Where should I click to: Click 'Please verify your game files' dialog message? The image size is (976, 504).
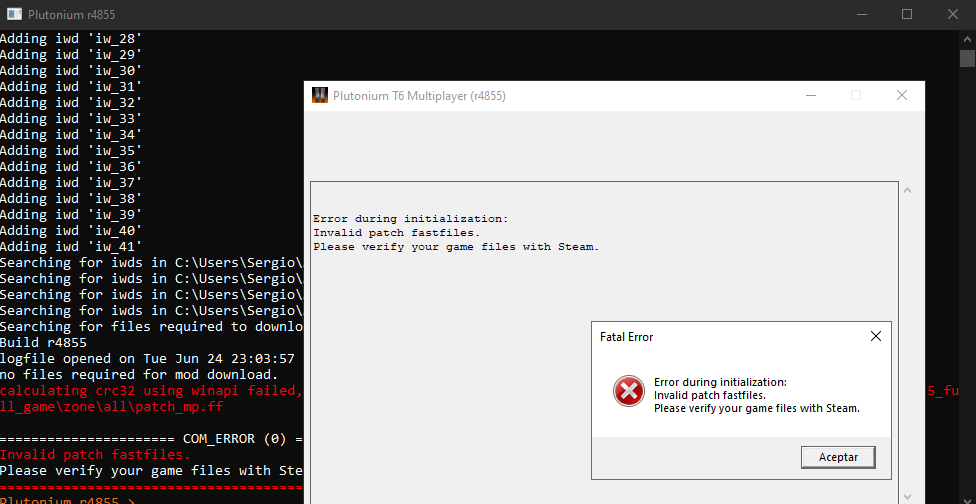coord(757,408)
